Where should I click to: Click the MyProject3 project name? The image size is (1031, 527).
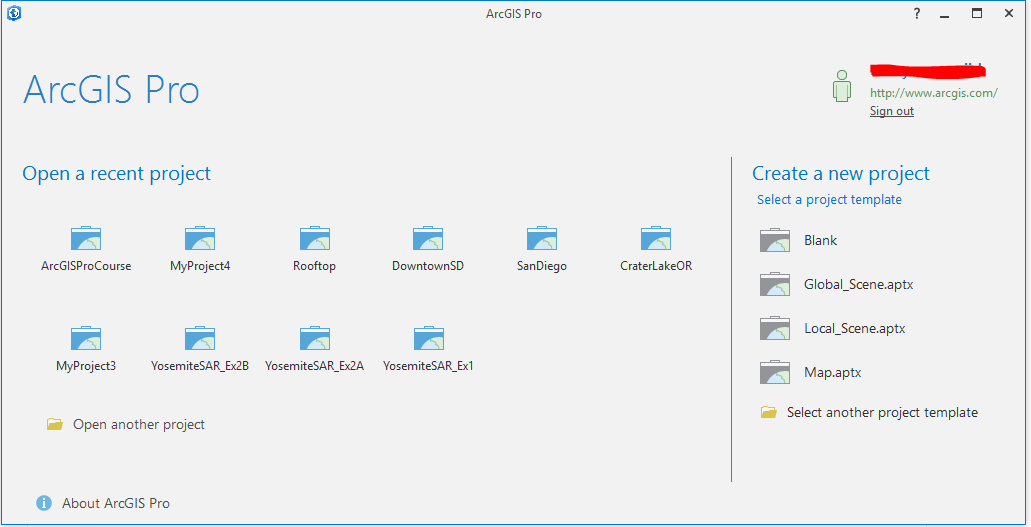[86, 366]
